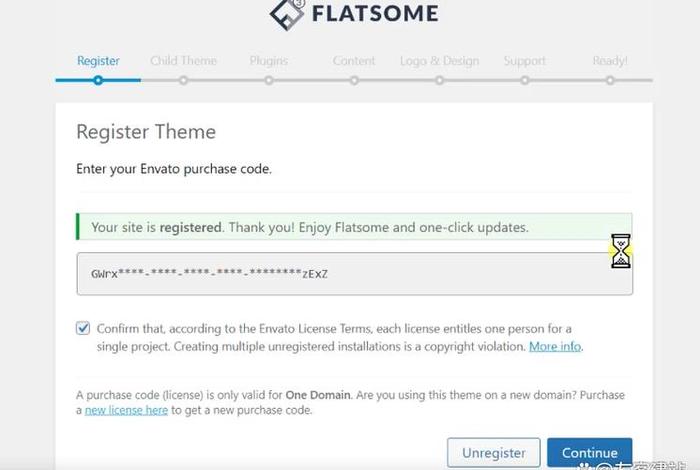Viewport: 700px width, 470px height.
Task: Click the Child Theme progress dot
Action: point(183,80)
